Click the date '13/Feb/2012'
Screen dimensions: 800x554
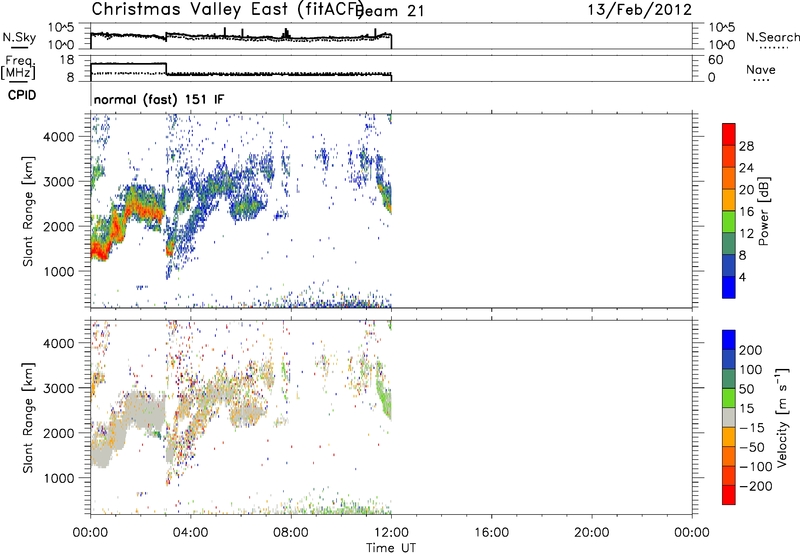pos(640,10)
